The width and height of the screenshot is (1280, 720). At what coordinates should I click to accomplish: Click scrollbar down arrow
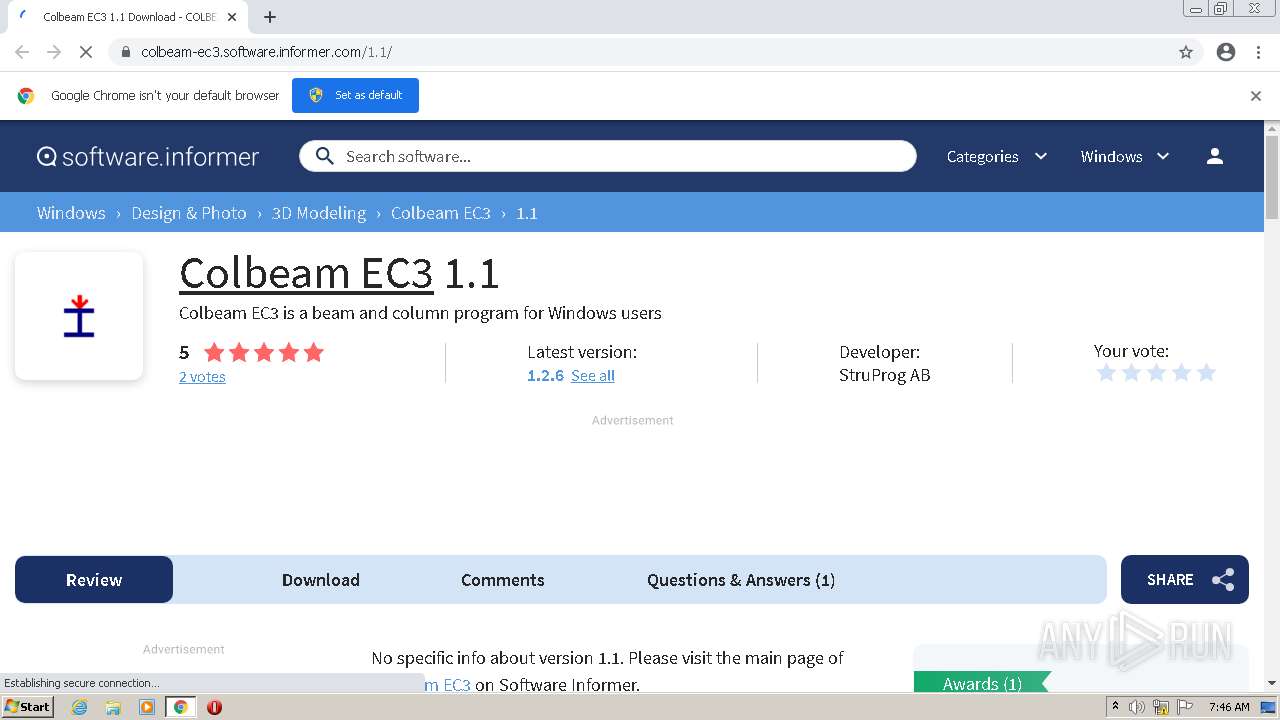1272,683
